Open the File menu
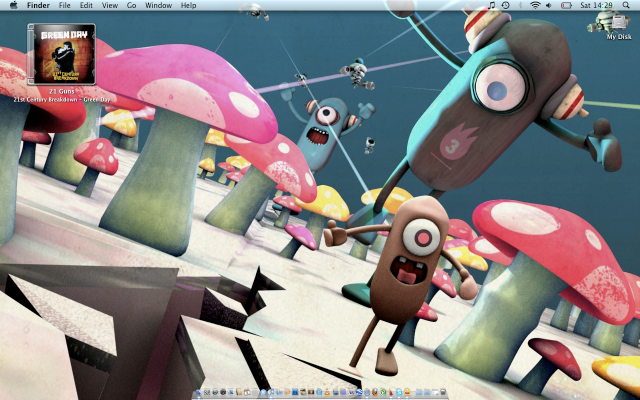The image size is (640, 400). click(64, 5)
